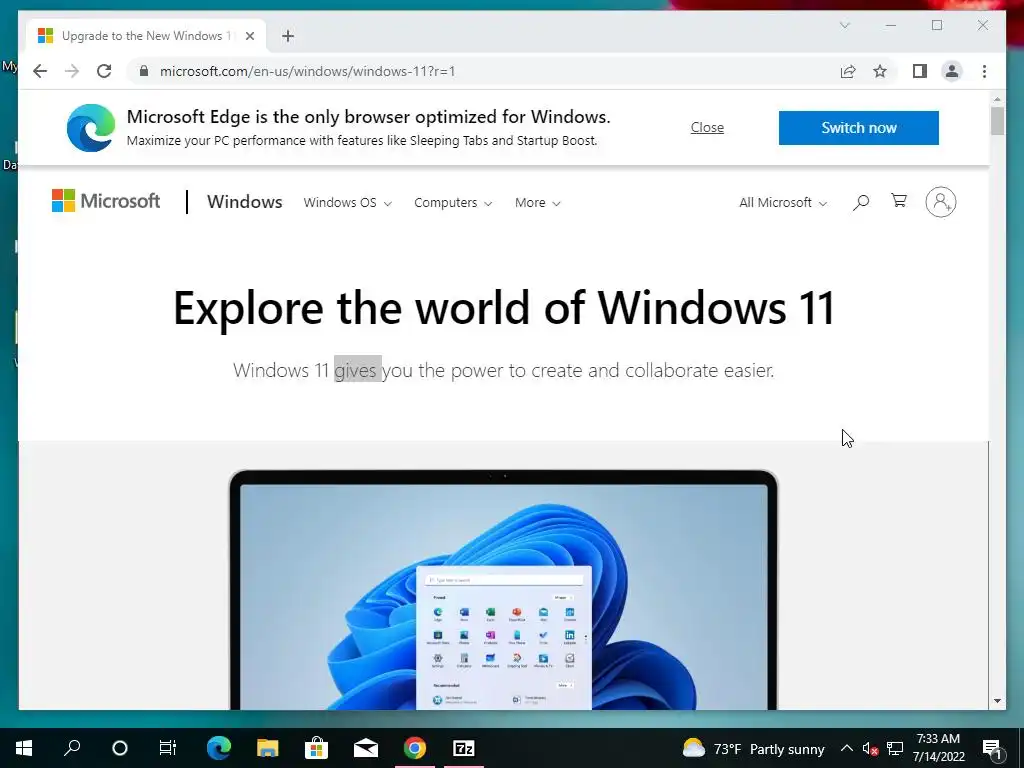The height and width of the screenshot is (768, 1024).
Task: Click the muted volume tray icon
Action: (x=870, y=749)
